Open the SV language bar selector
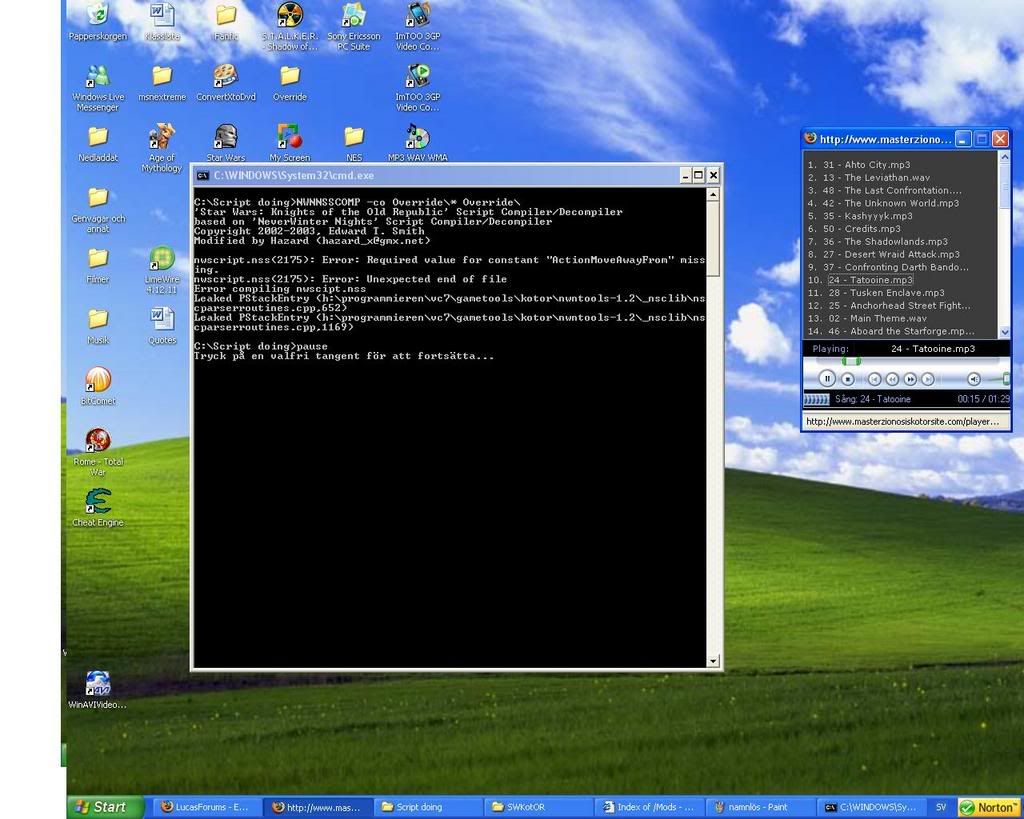Viewport: 1024px width, 819px height. tap(941, 807)
